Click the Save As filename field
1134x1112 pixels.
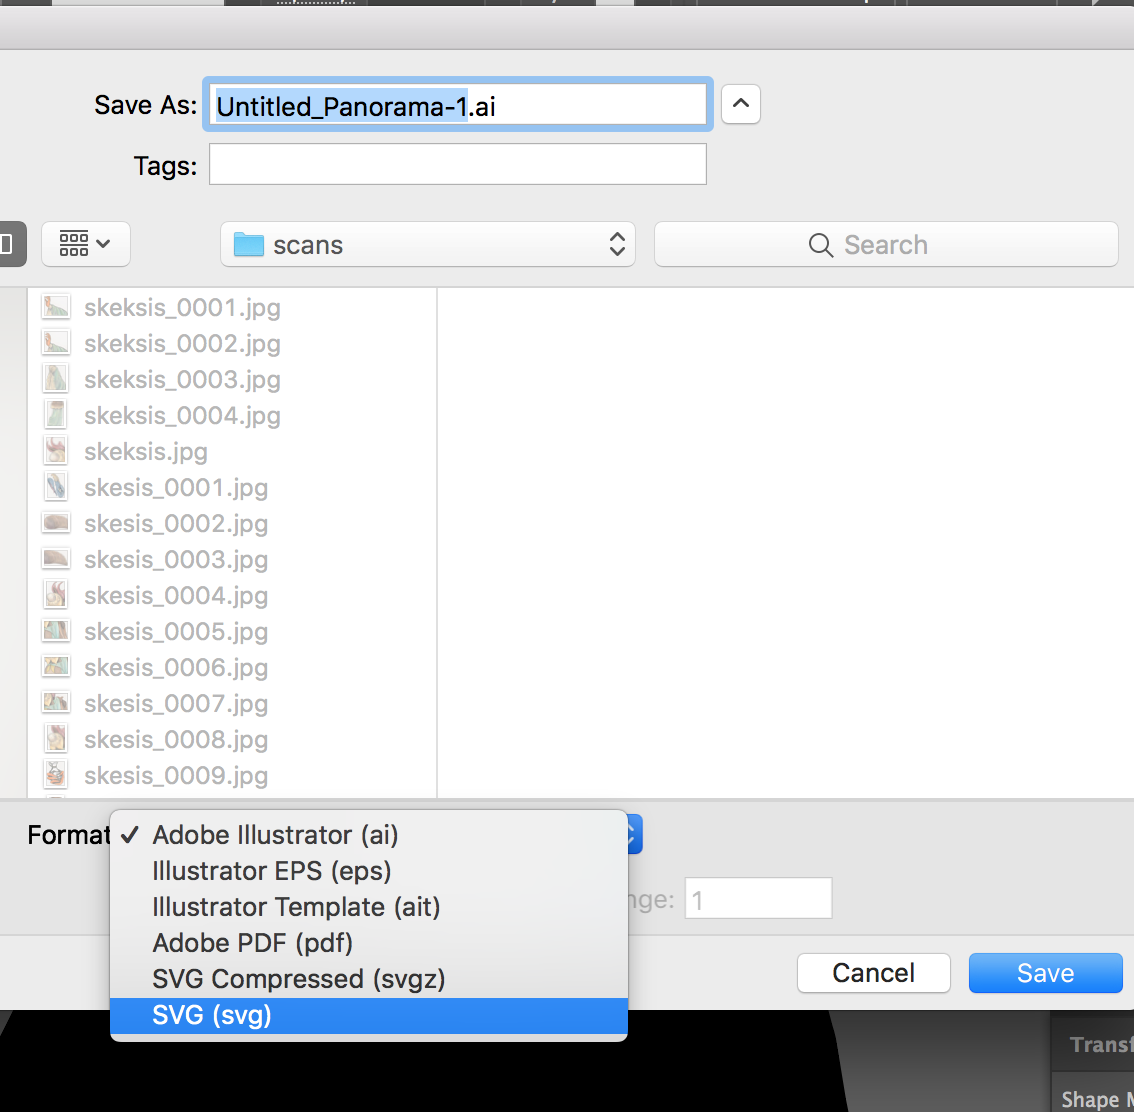(x=458, y=105)
